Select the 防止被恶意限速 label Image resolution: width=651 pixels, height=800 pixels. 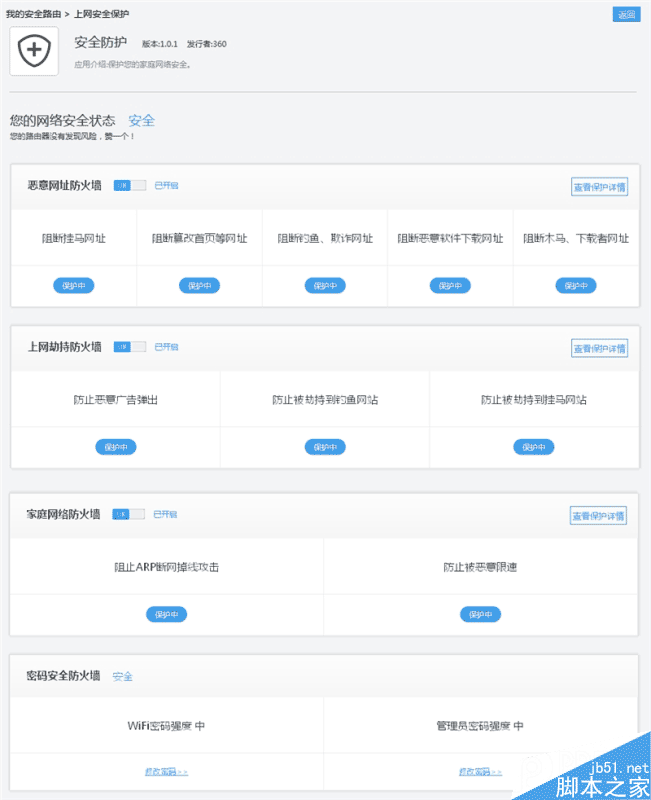(480, 567)
